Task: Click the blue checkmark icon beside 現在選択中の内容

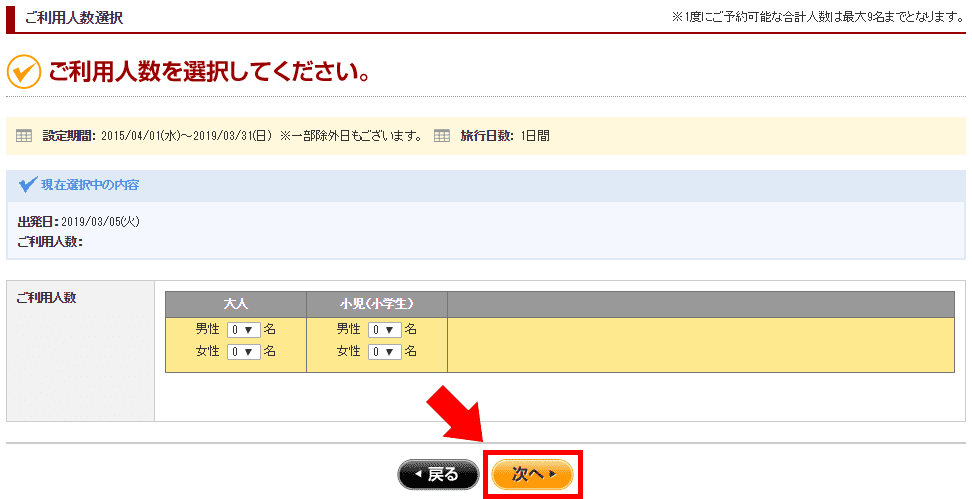Action: coord(28,185)
